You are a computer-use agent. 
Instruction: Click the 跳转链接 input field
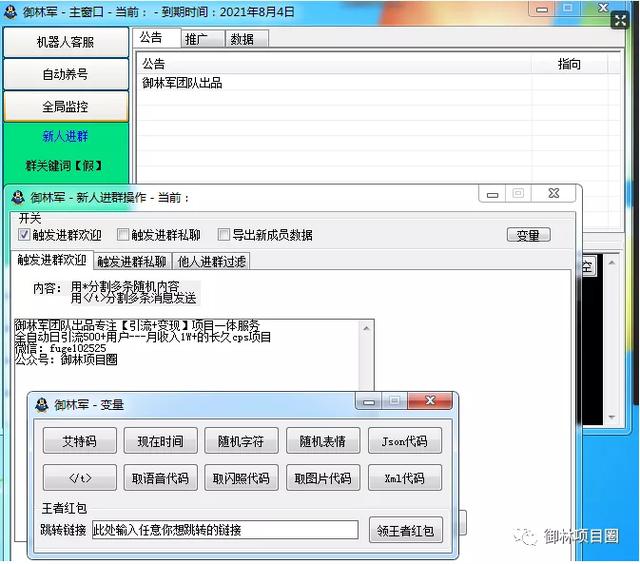pos(224,530)
